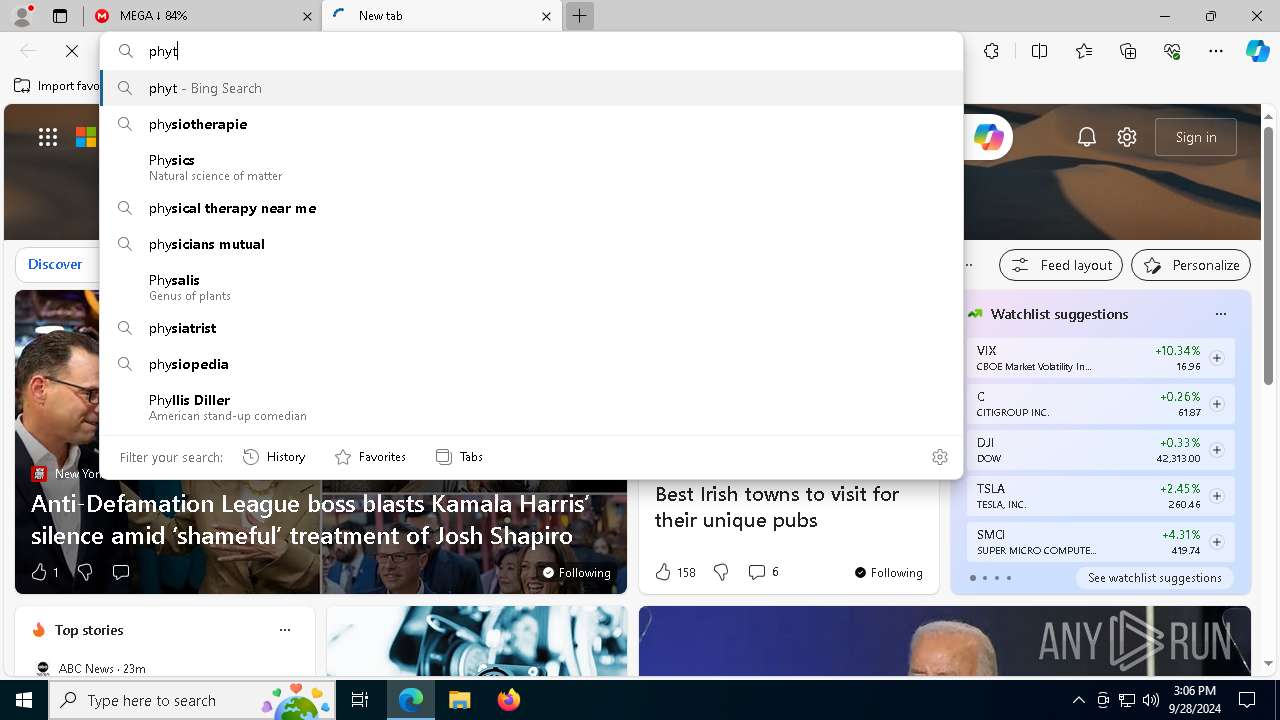Close the New tab tab
The height and width of the screenshot is (720, 1280).
point(546,16)
